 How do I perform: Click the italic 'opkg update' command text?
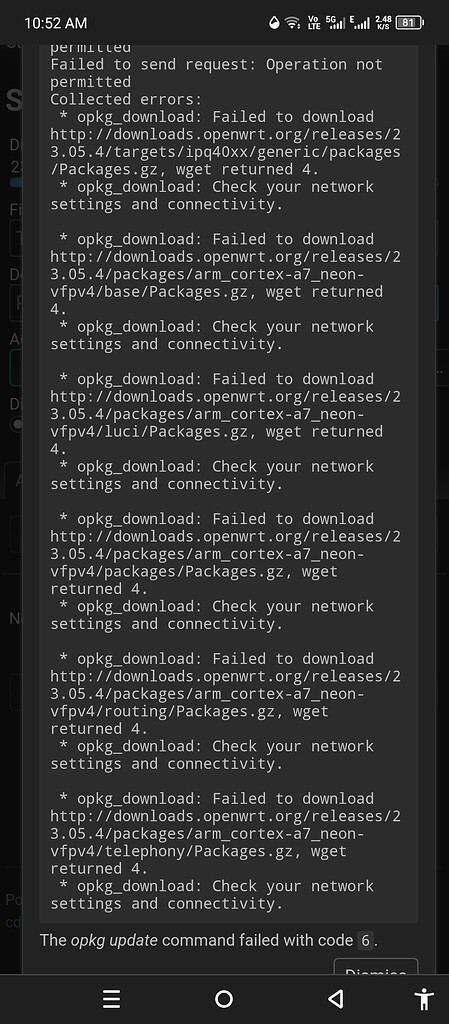click(114, 941)
